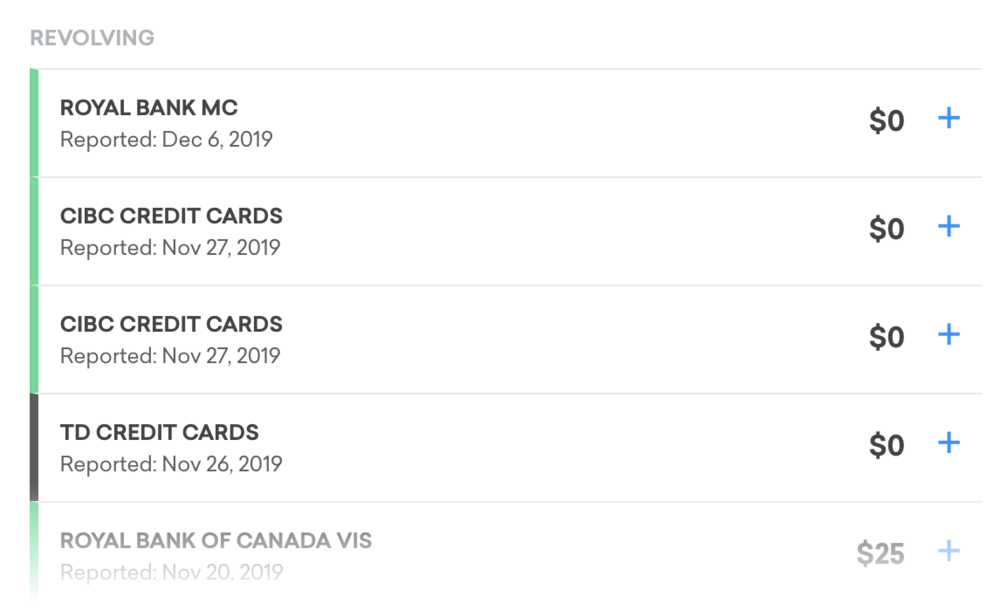Expand ROYAL BANK OF CANADA VIS plus icon
The height and width of the screenshot is (611, 1000).
[948, 551]
